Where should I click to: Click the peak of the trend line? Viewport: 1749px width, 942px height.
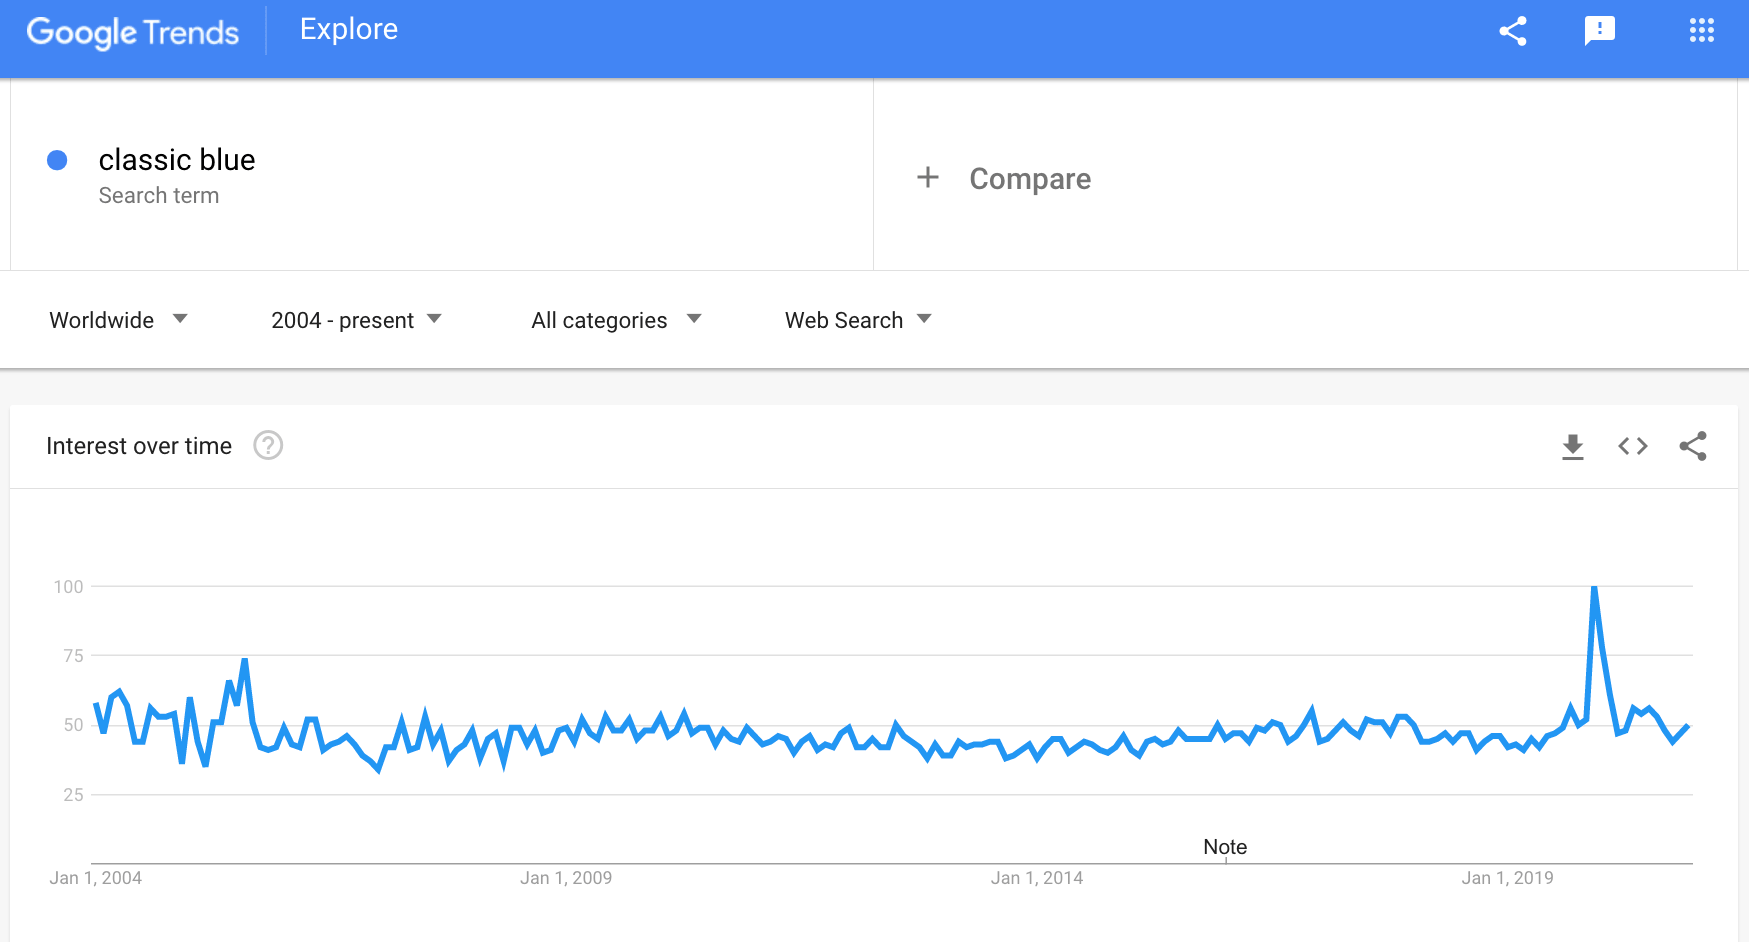[x=1594, y=588]
